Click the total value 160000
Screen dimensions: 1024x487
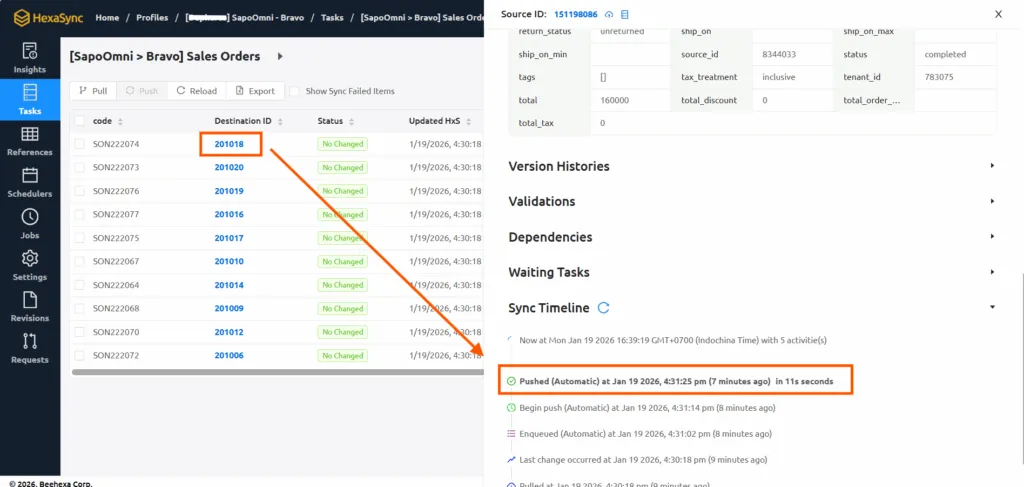[x=614, y=100]
